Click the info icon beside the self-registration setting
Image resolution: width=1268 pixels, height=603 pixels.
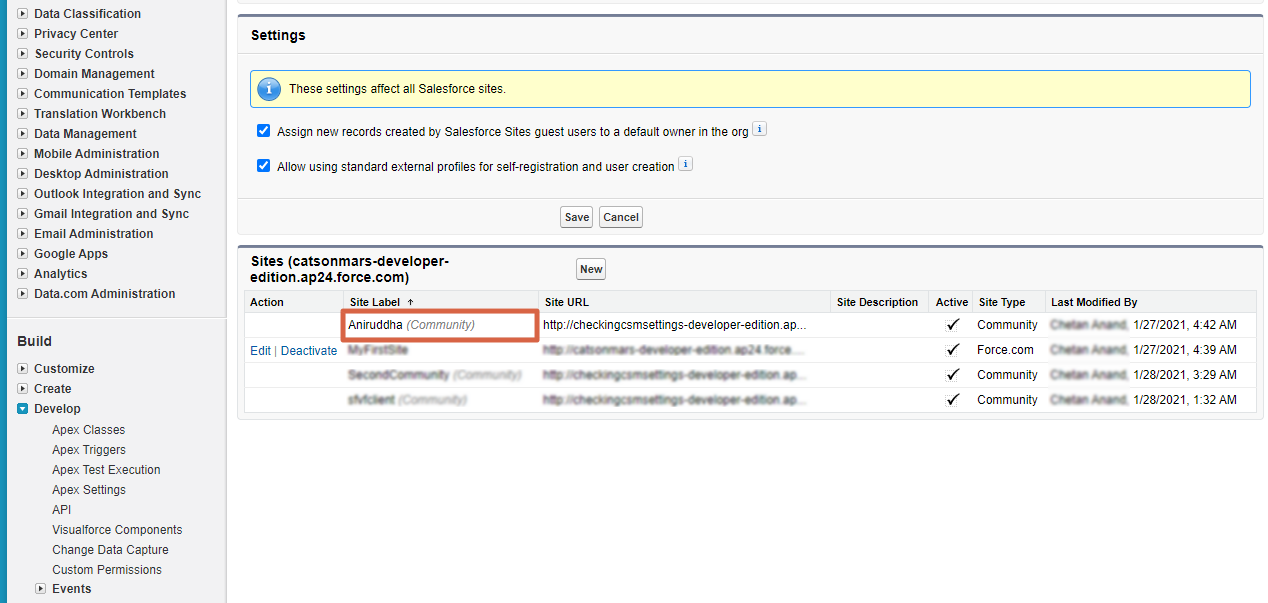coord(686,165)
